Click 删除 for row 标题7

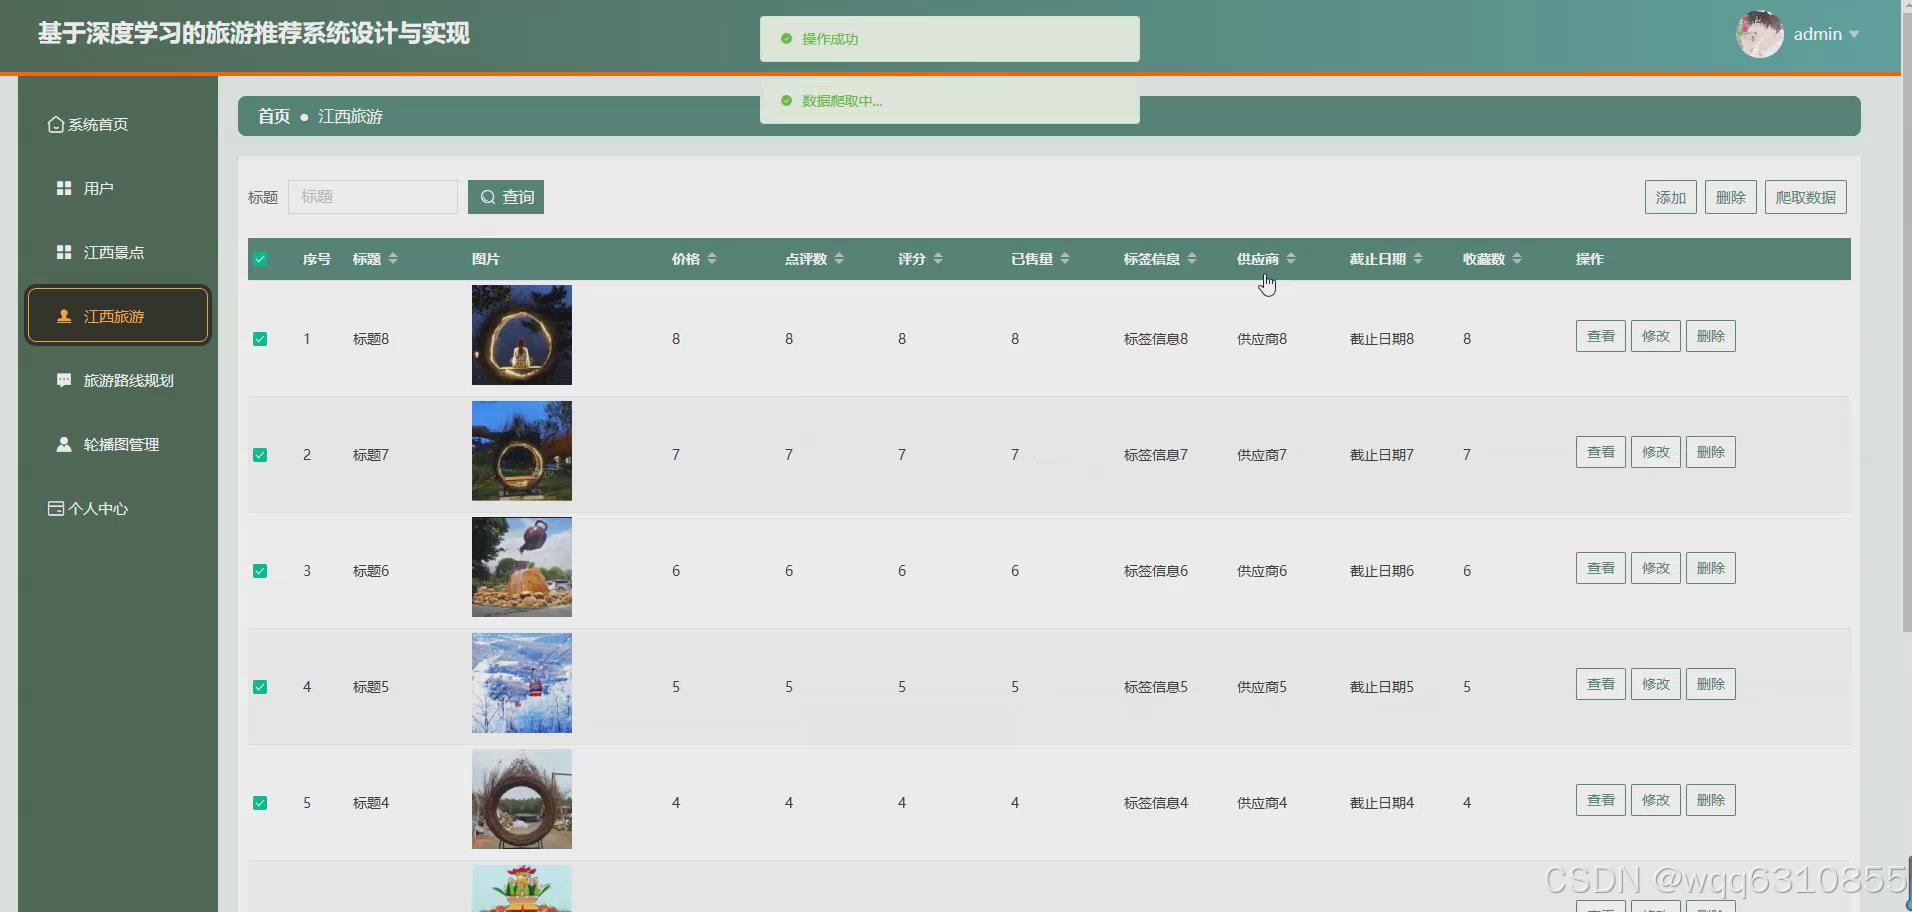click(x=1711, y=452)
